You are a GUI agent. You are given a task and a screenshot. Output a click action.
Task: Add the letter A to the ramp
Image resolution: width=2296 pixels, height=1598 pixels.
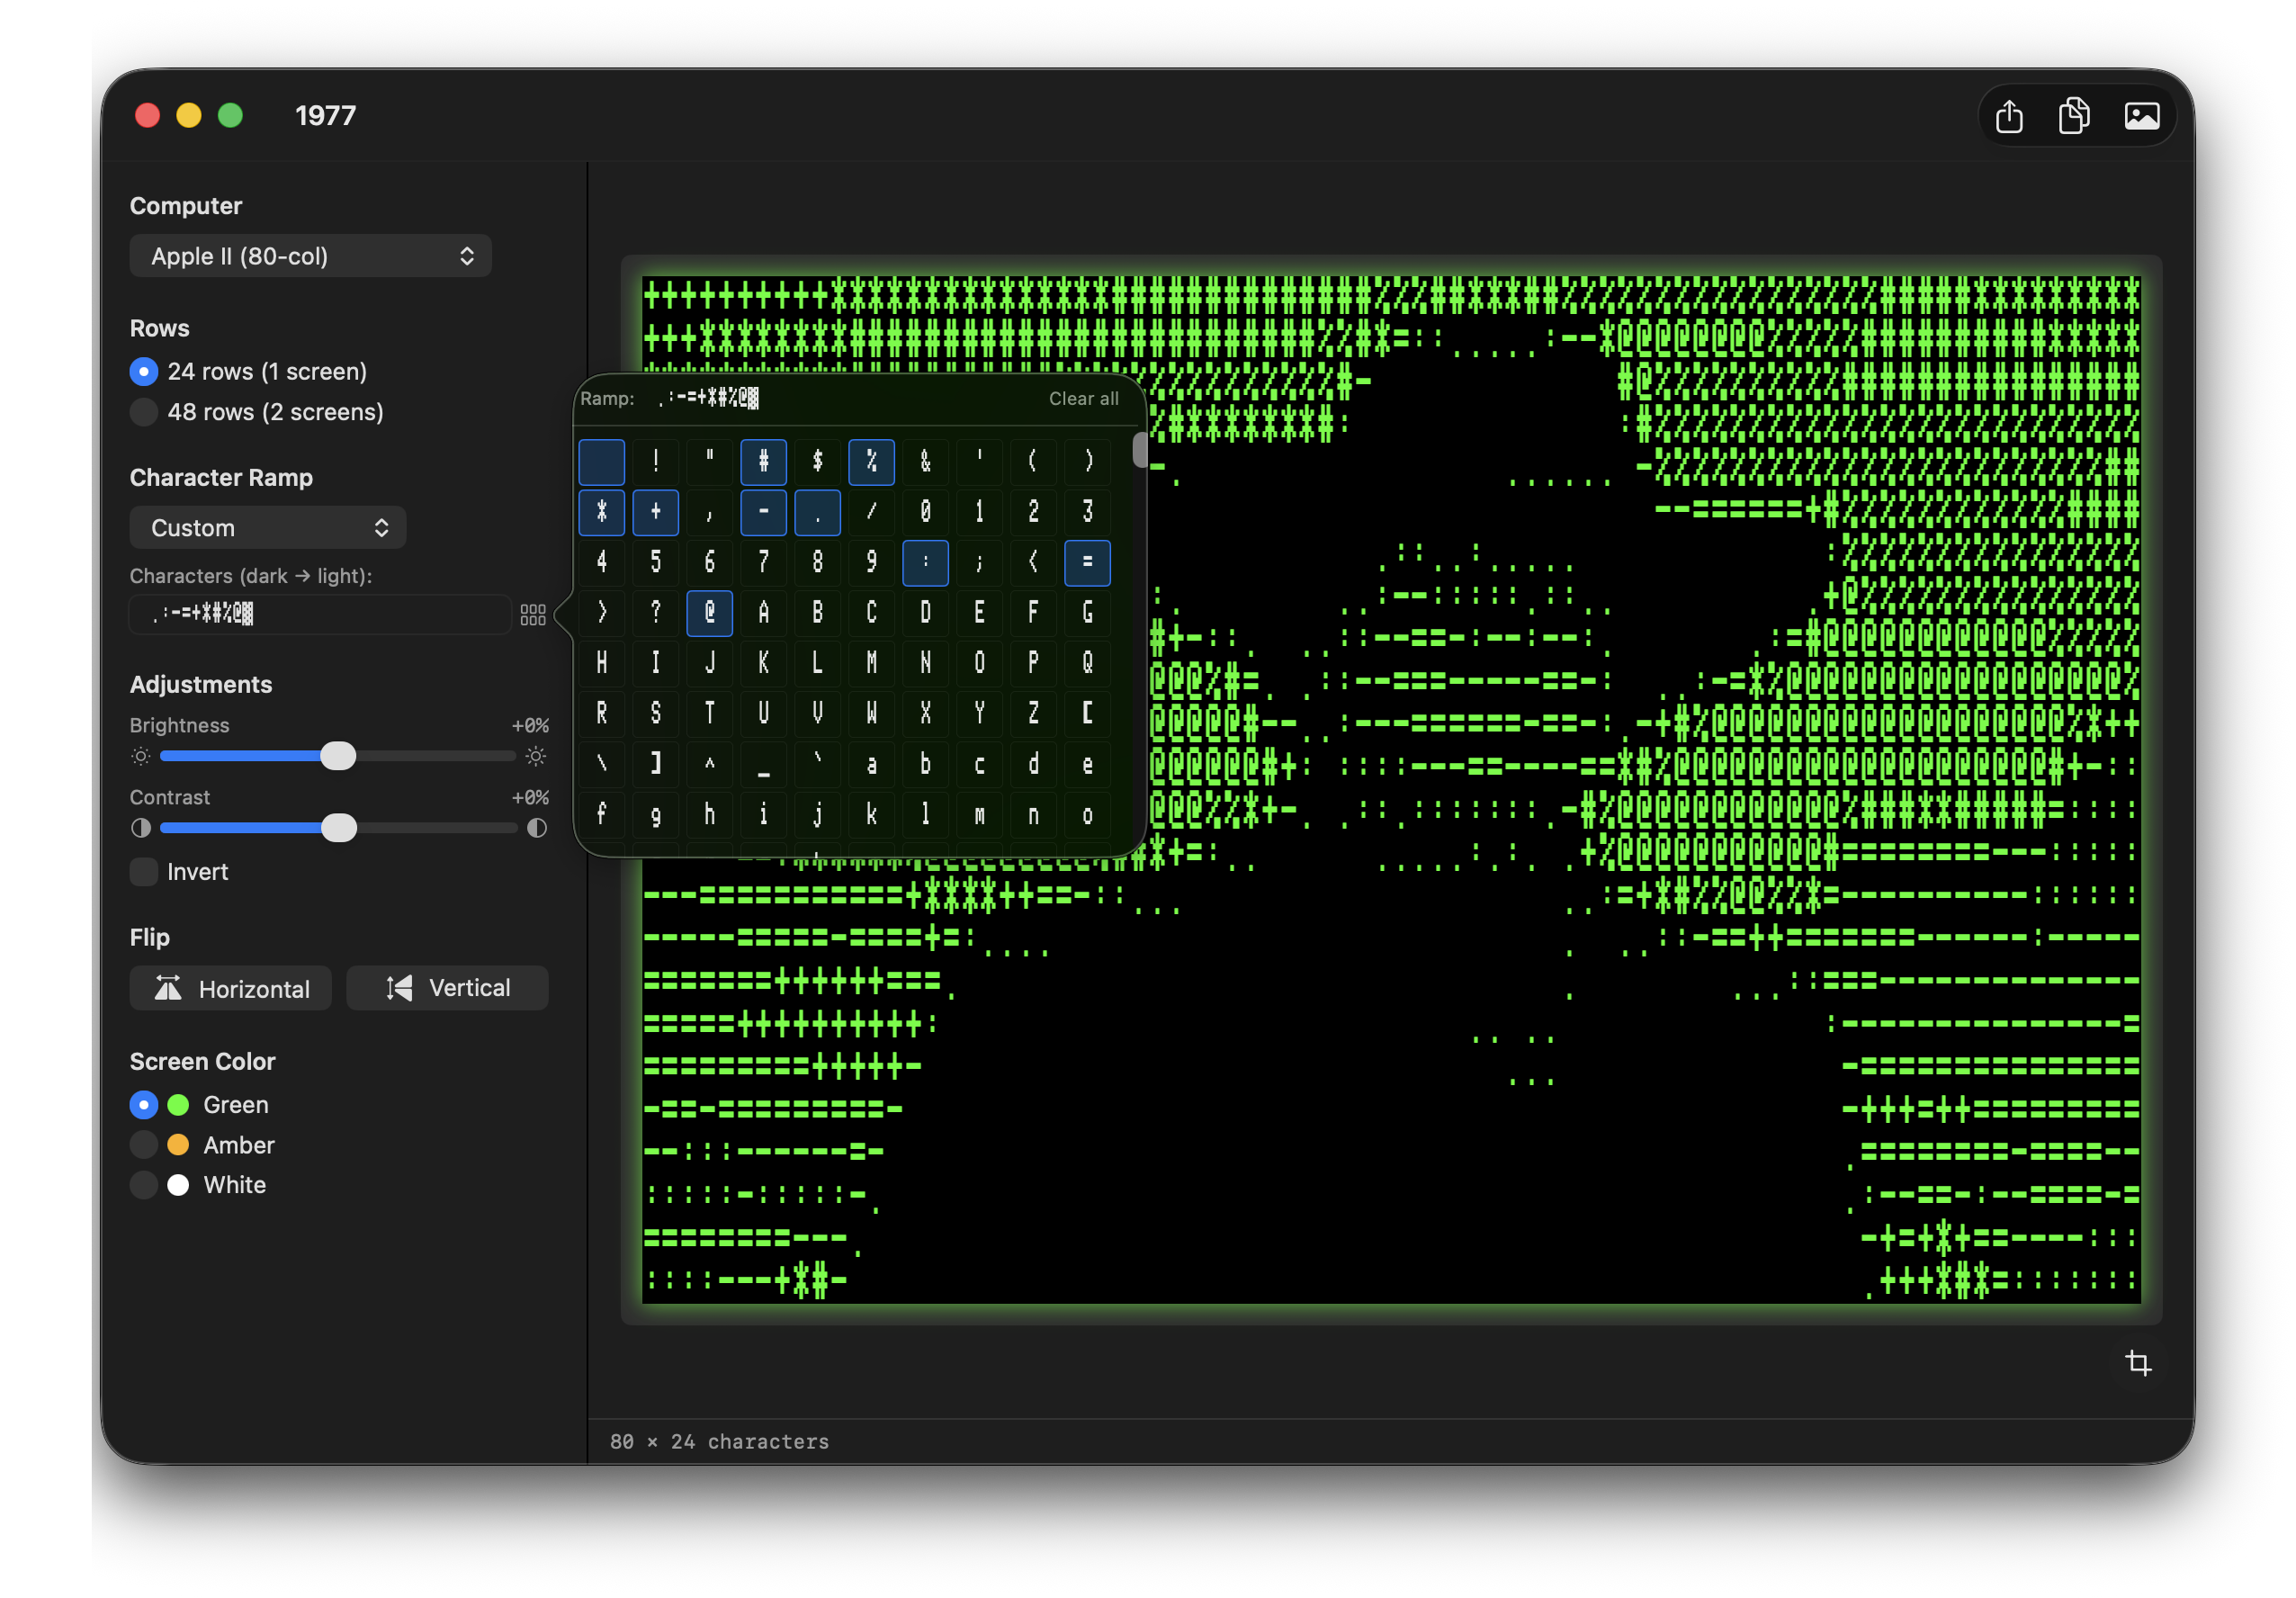[x=763, y=613]
